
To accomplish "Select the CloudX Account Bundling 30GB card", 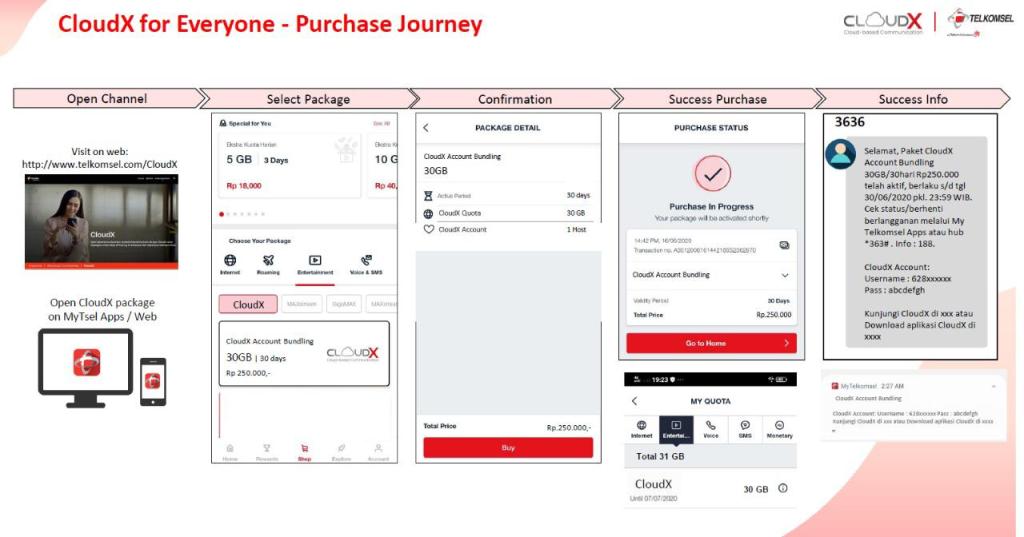I will point(304,353).
